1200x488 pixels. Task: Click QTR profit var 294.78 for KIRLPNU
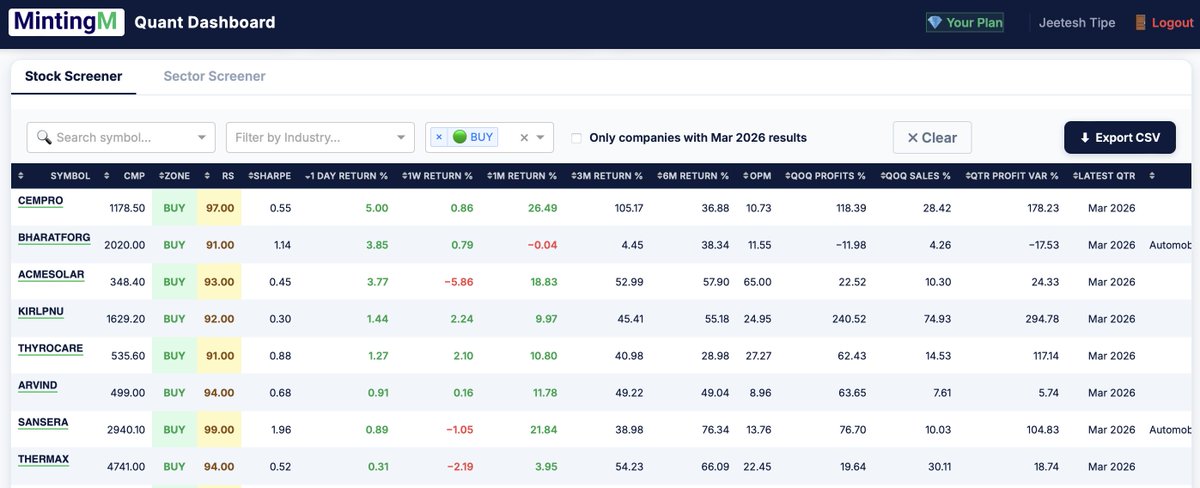[x=1040, y=319]
